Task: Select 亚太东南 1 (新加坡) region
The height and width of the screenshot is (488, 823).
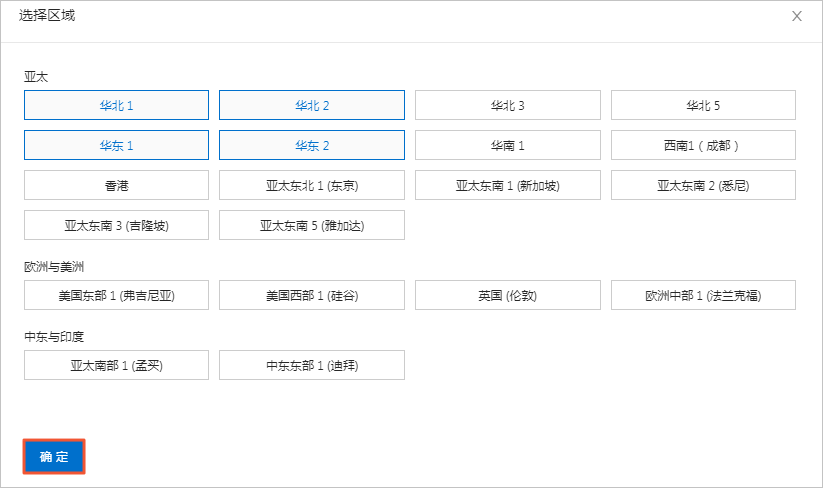Action: 508,185
